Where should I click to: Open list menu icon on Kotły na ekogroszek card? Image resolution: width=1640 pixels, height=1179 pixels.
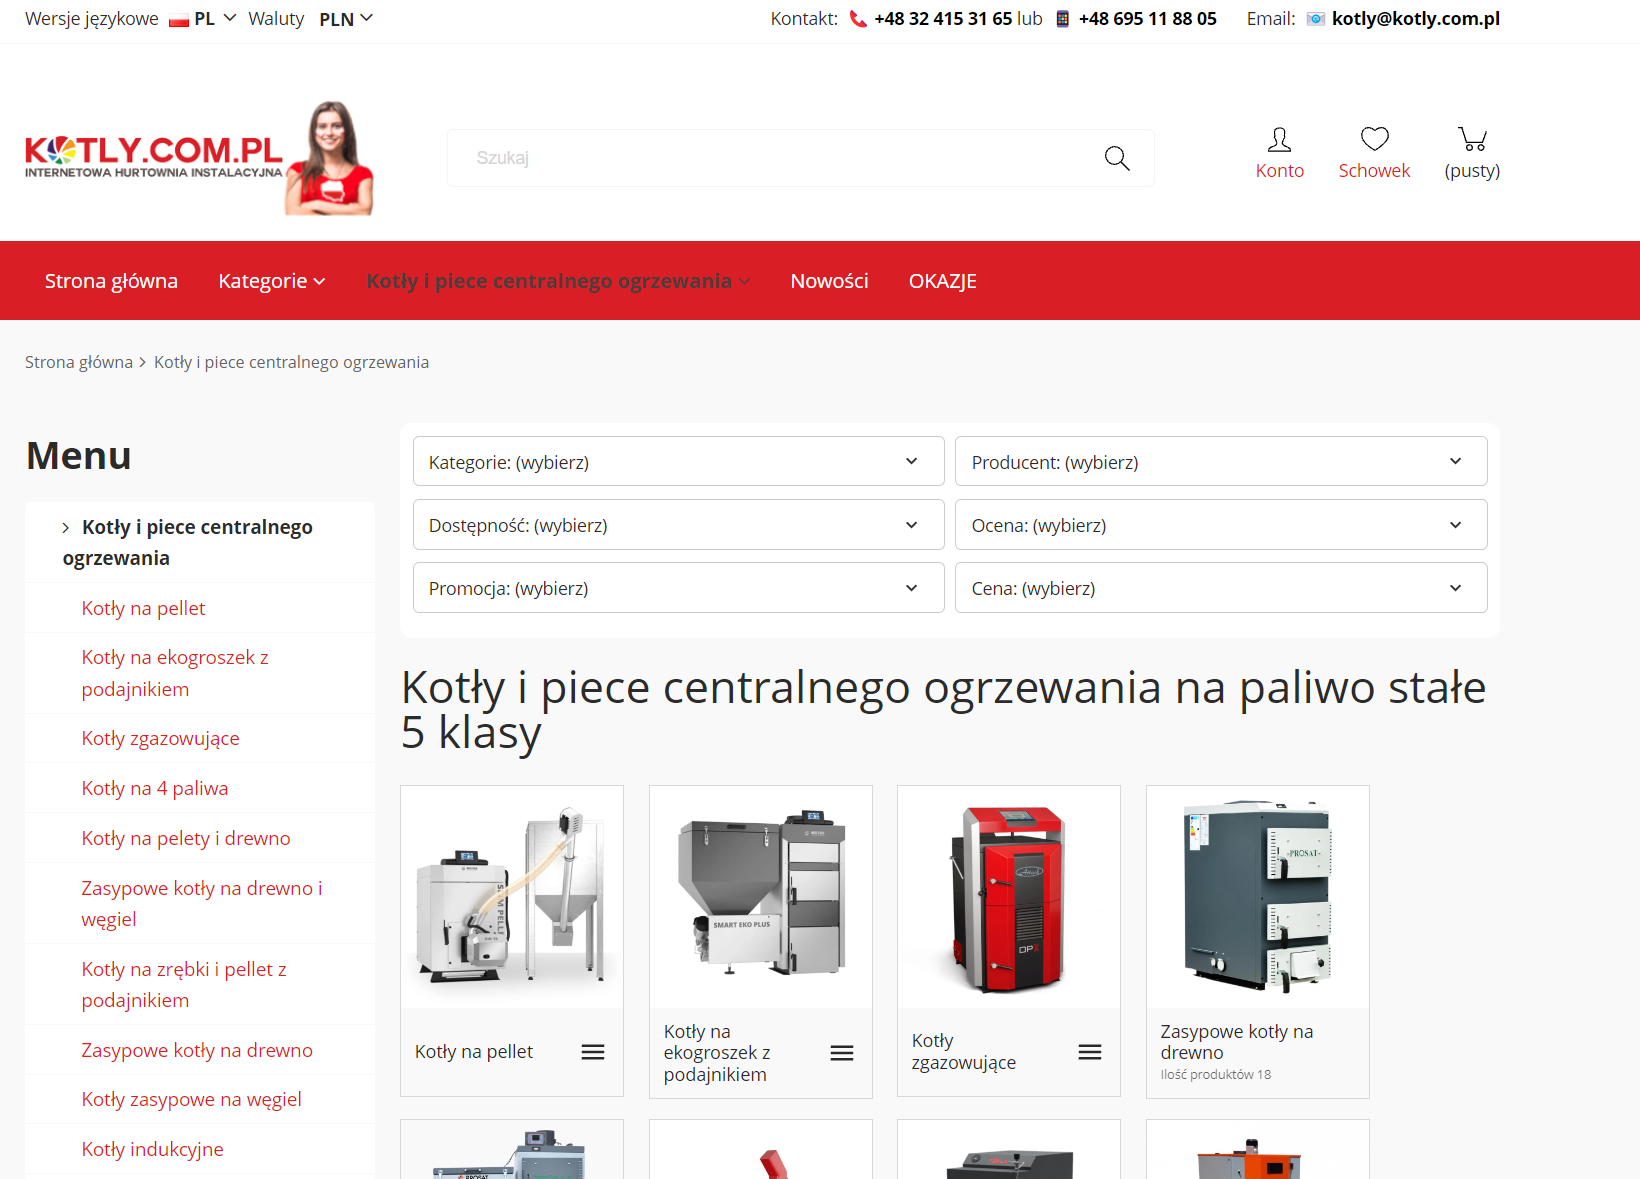click(x=842, y=1053)
